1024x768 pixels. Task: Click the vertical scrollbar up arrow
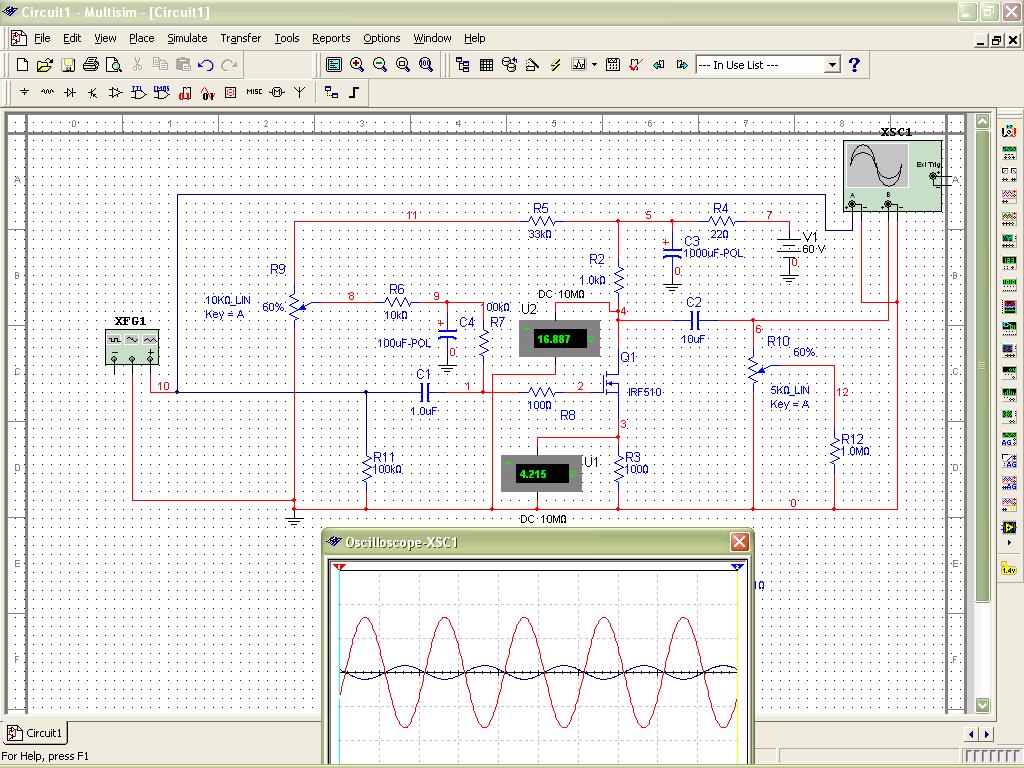click(983, 121)
